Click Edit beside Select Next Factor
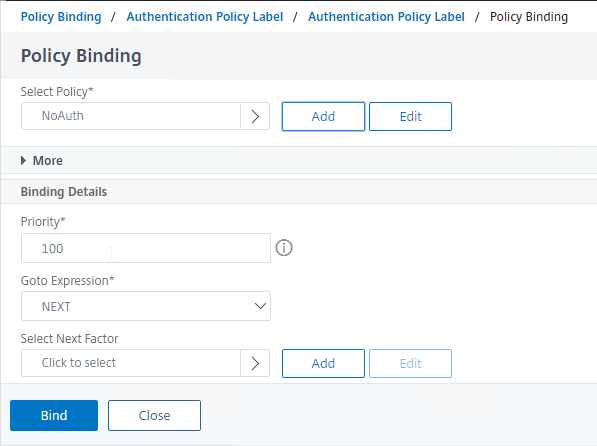The width and height of the screenshot is (597, 446). 410,363
